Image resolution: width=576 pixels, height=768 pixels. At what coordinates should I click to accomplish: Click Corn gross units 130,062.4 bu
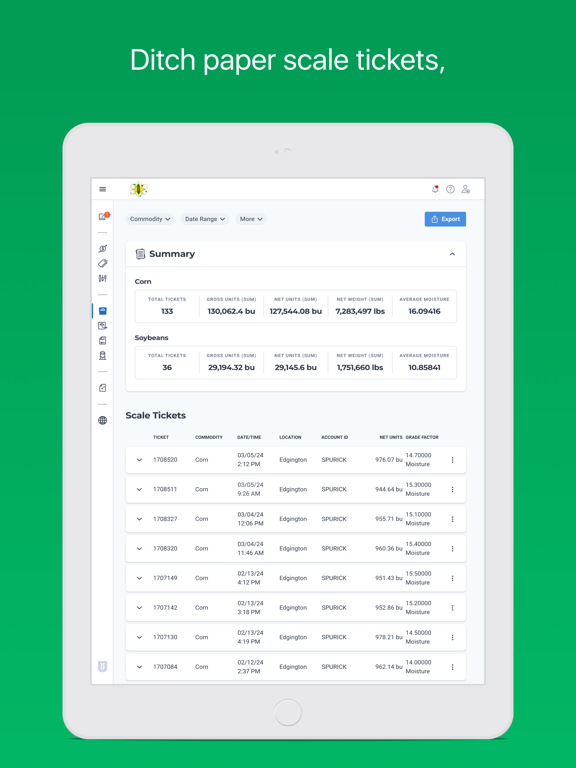click(231, 311)
